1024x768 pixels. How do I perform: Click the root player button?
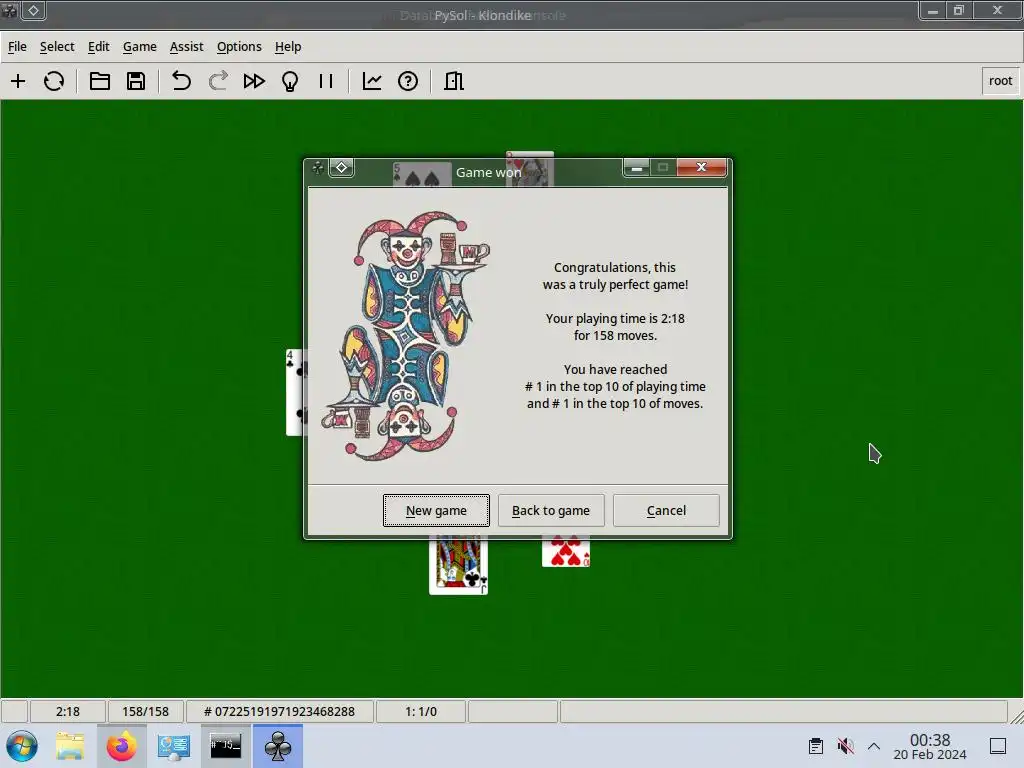1000,81
